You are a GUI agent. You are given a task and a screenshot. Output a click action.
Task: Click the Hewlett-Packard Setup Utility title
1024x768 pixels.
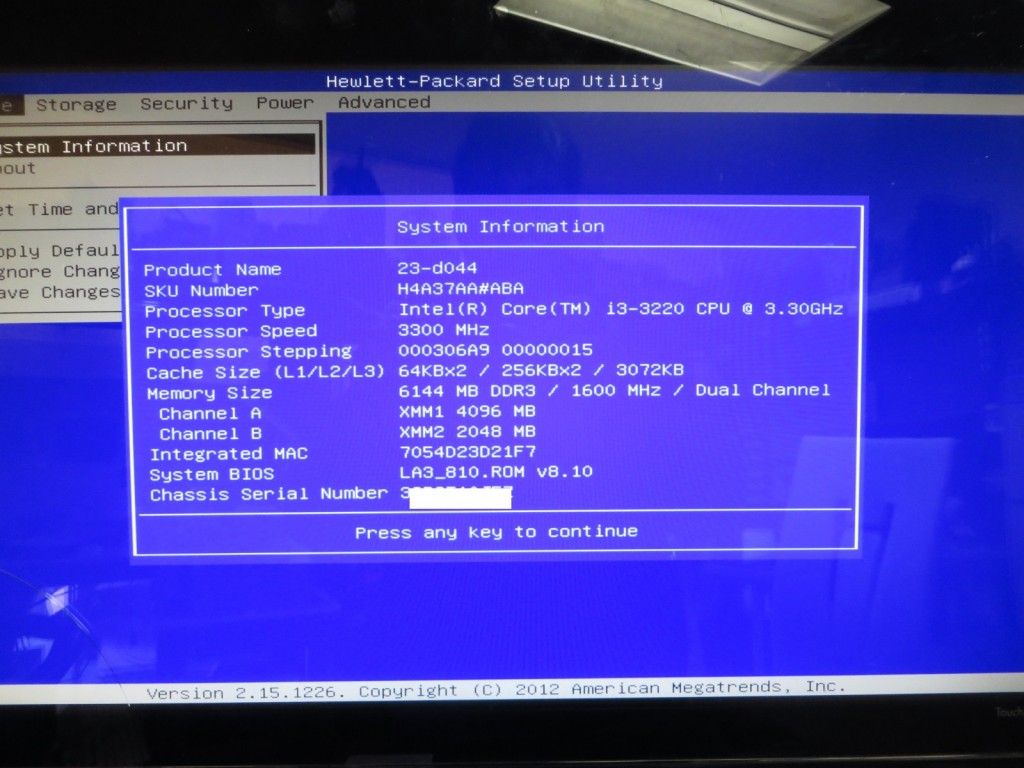(494, 81)
